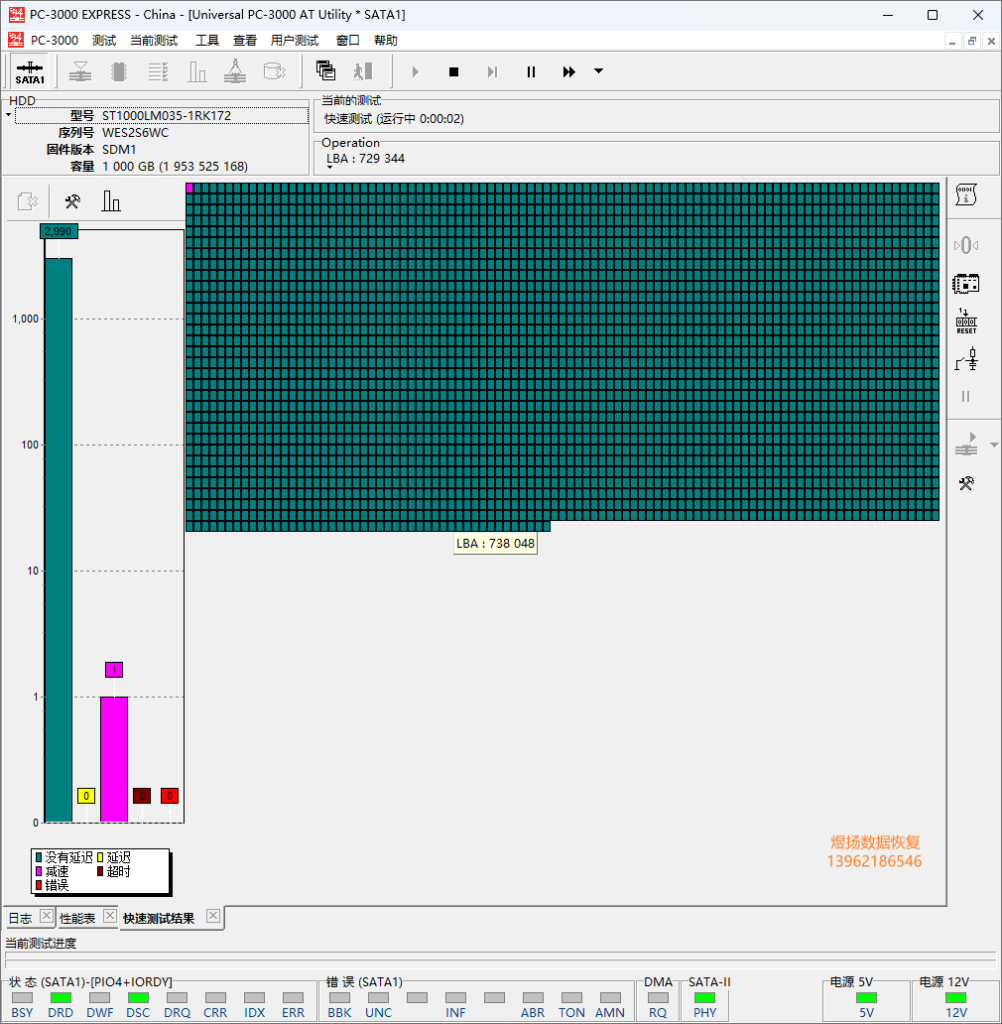Open the 用户测试 menu
This screenshot has height=1024, width=1002.
(295, 40)
